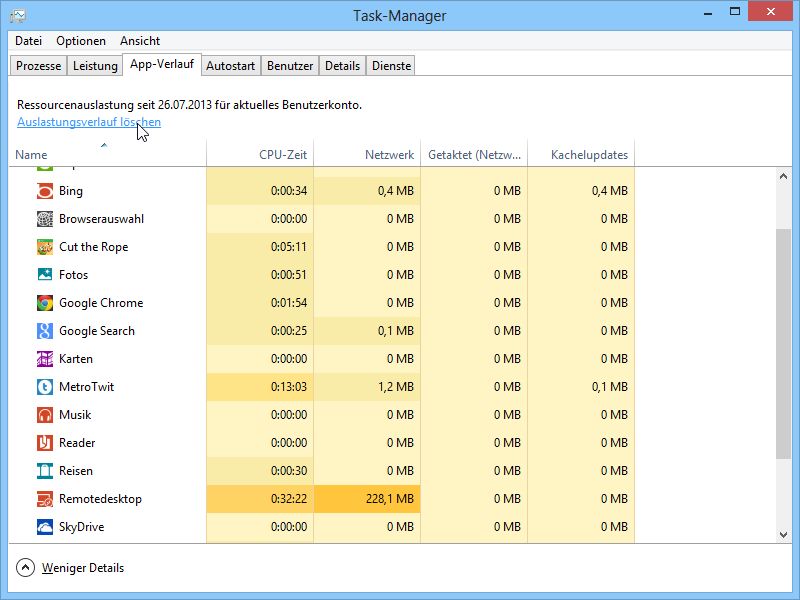Switch to the Leistung tab
The height and width of the screenshot is (600, 800).
[x=95, y=66]
